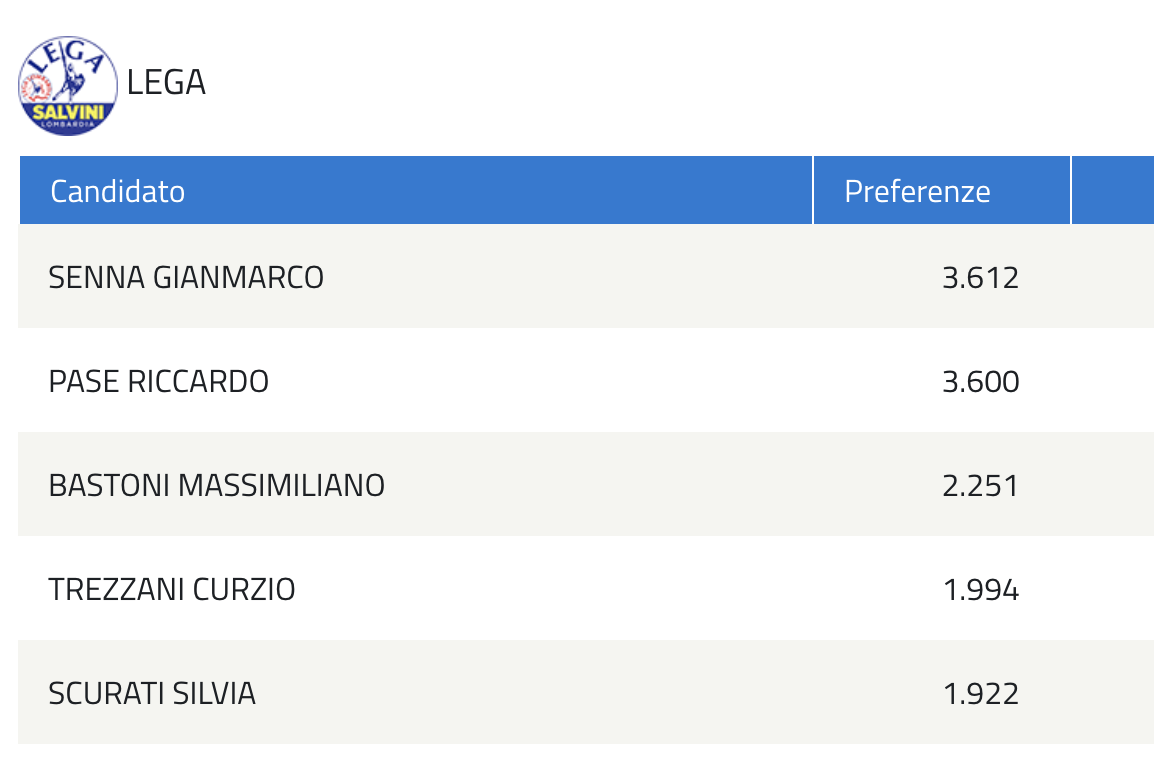Image resolution: width=1166 pixels, height=776 pixels.
Task: Click the Lega Salvini party logo
Action: point(68,85)
